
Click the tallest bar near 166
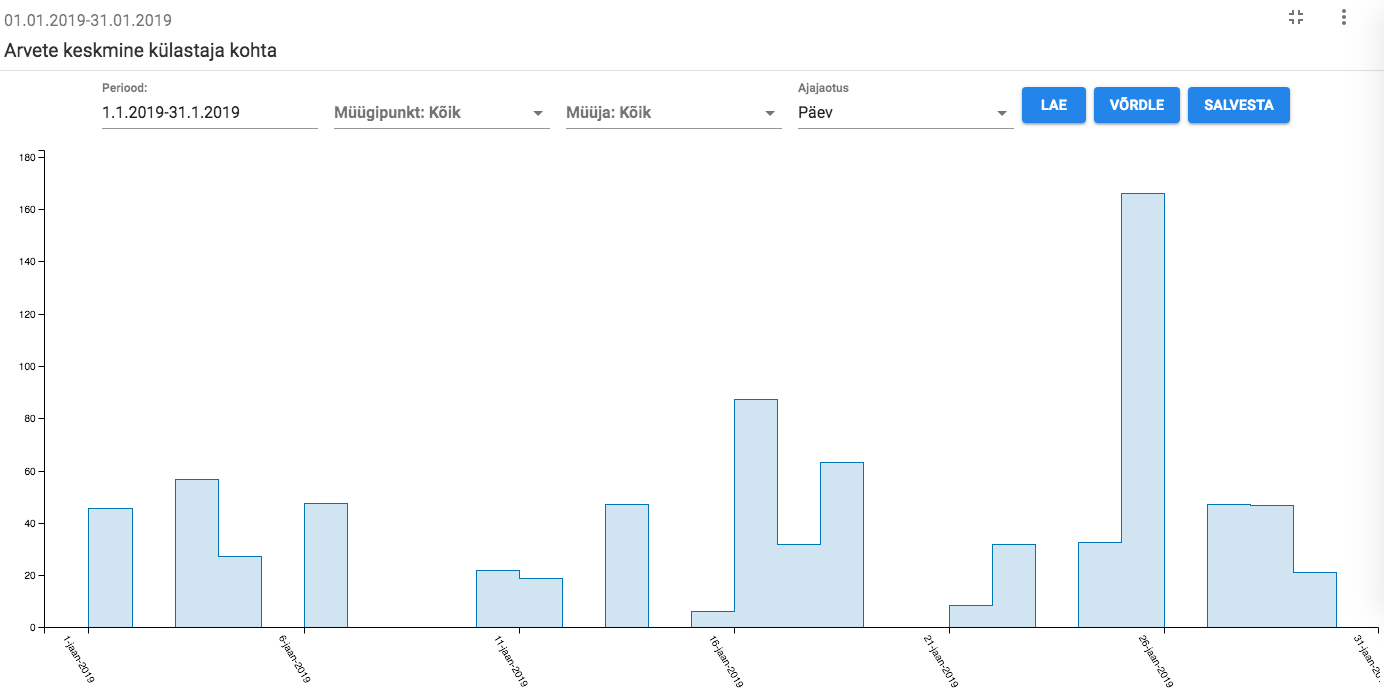click(1143, 410)
